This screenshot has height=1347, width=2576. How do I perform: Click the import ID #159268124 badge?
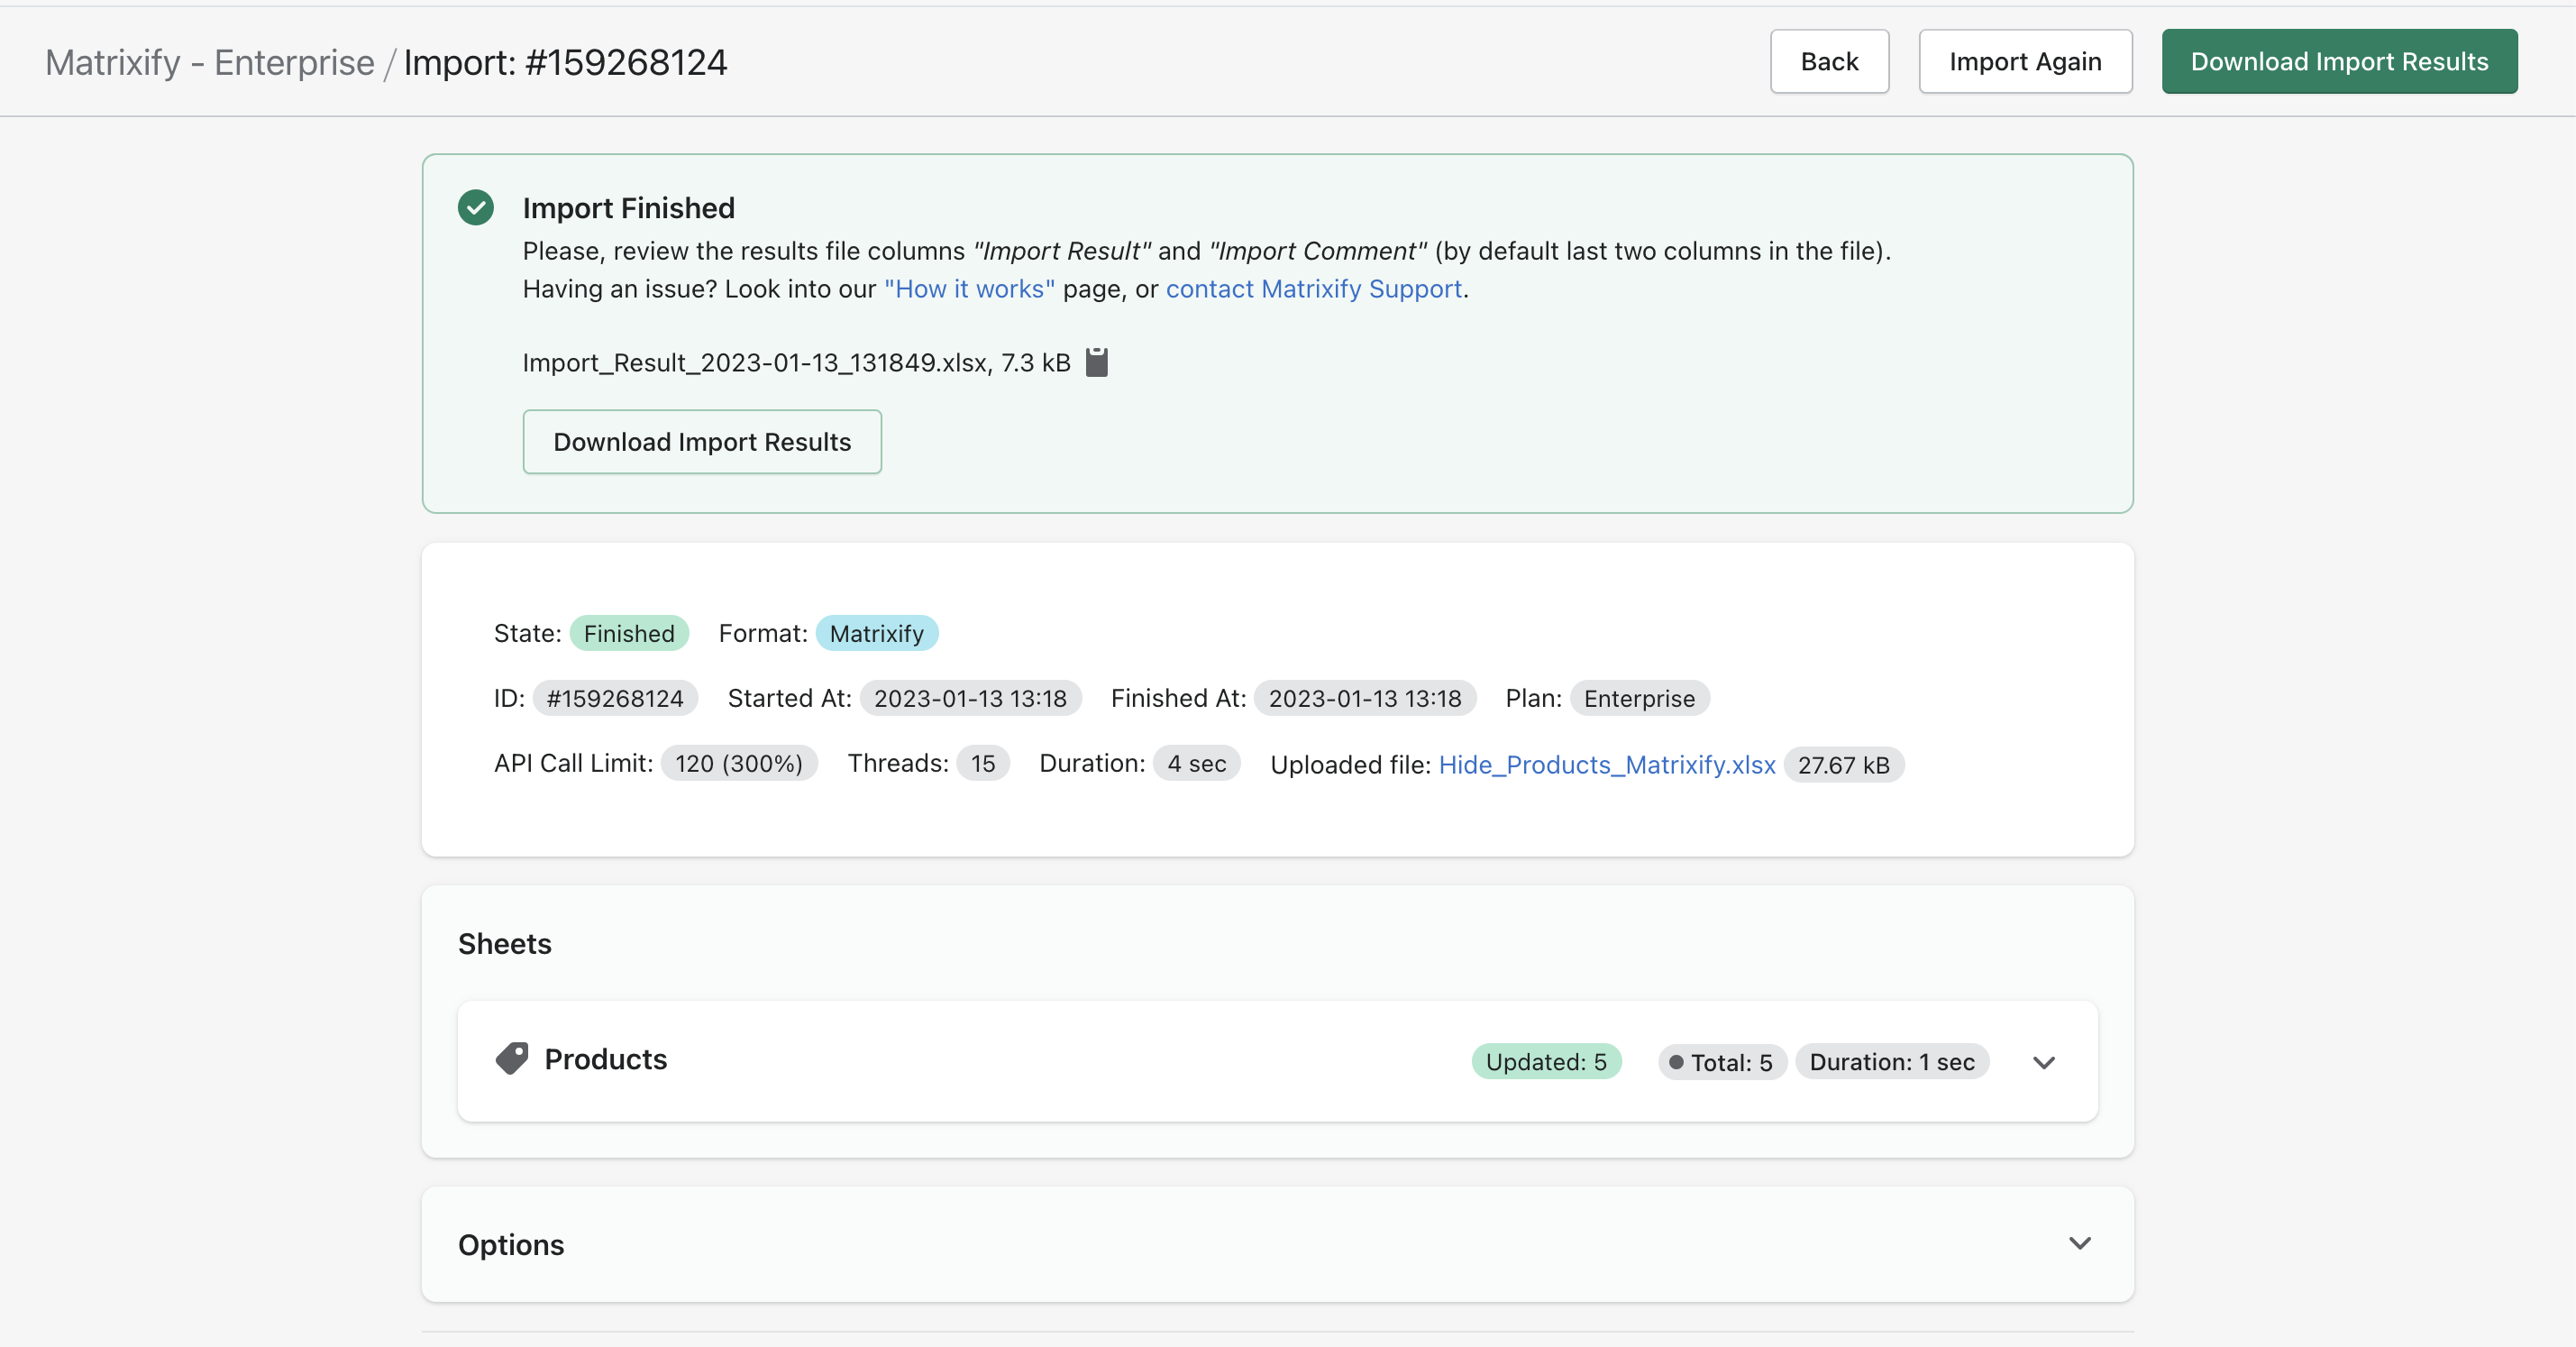614,698
